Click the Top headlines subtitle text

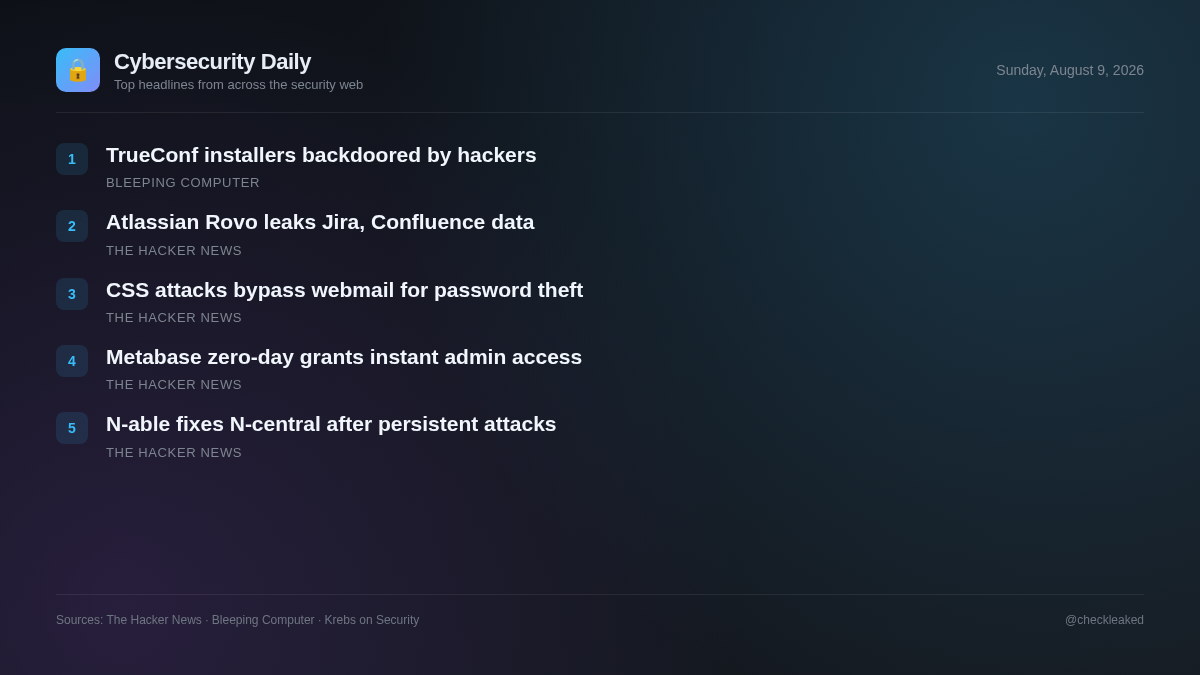tap(238, 85)
